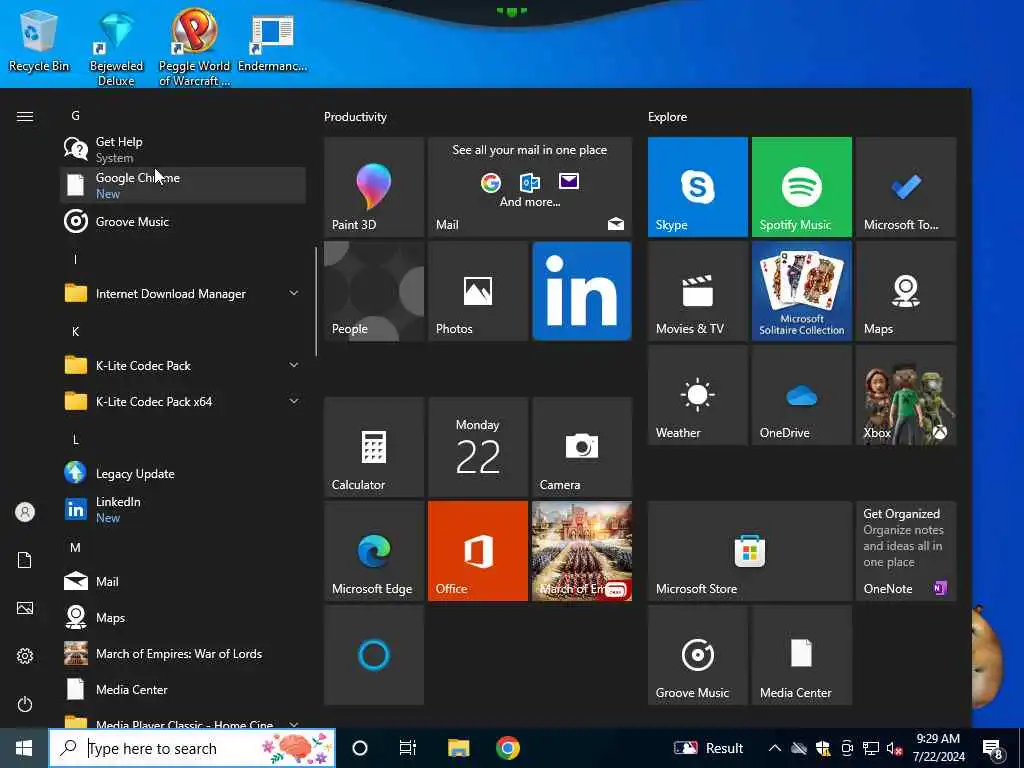Open the notification center icon
The height and width of the screenshot is (768, 1024).
pyautogui.click(x=993, y=749)
